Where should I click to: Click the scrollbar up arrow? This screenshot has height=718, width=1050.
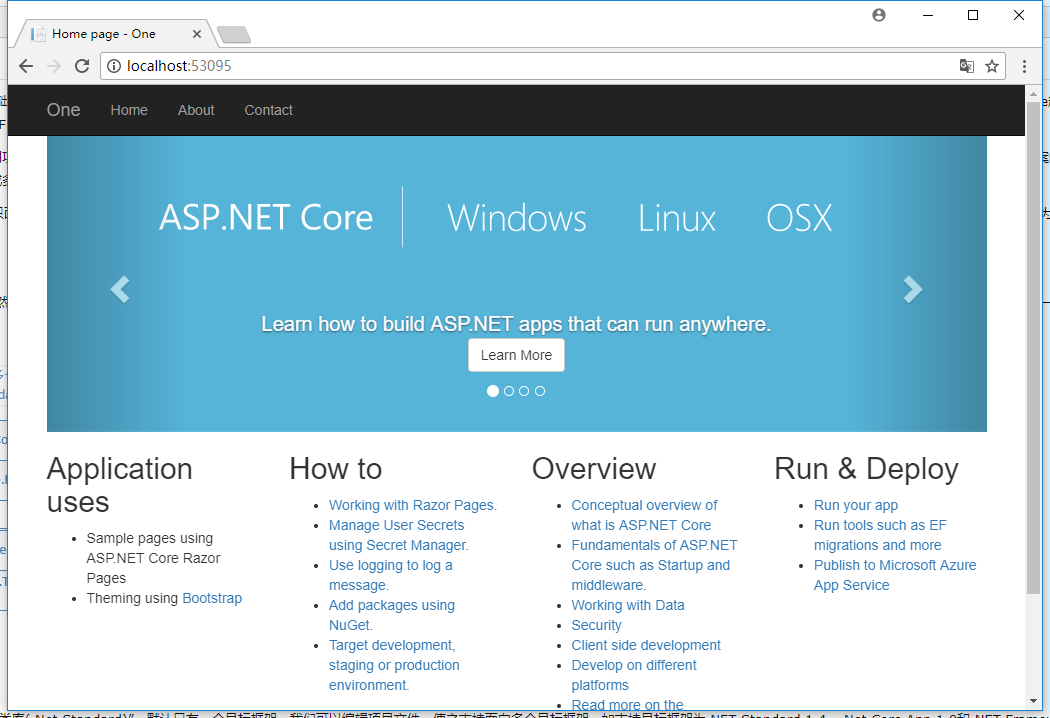1034,93
